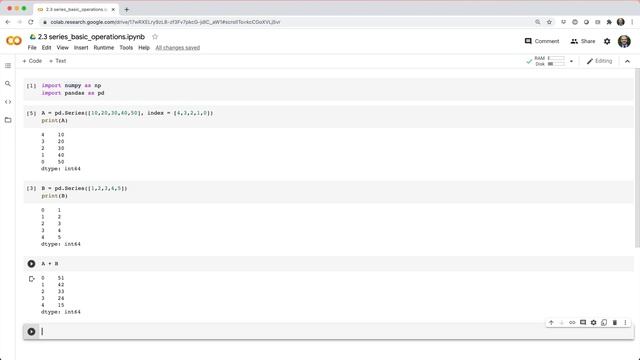Viewport: 640px width, 360px height.
Task: Copy link to cell icon
Action: (572, 322)
